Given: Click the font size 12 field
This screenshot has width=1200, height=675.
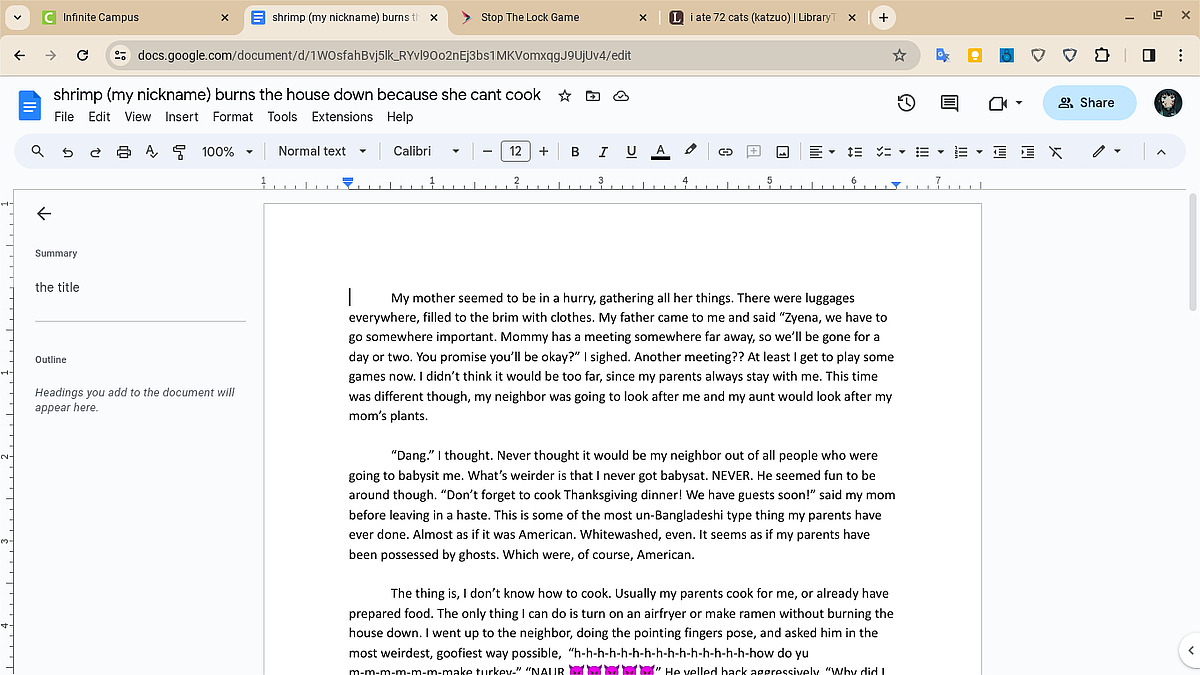Looking at the screenshot, I should point(515,151).
